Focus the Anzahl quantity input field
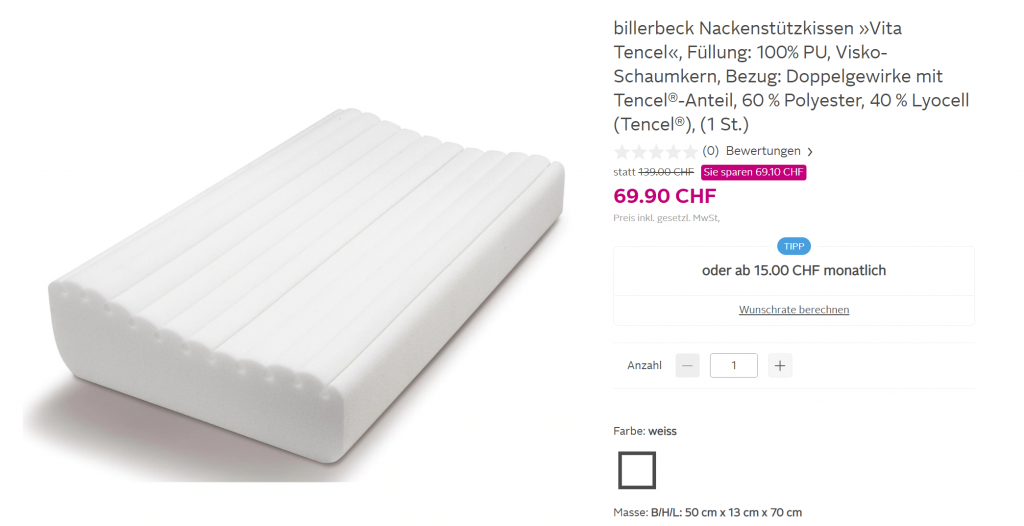This screenshot has width=1024, height=526. point(734,365)
